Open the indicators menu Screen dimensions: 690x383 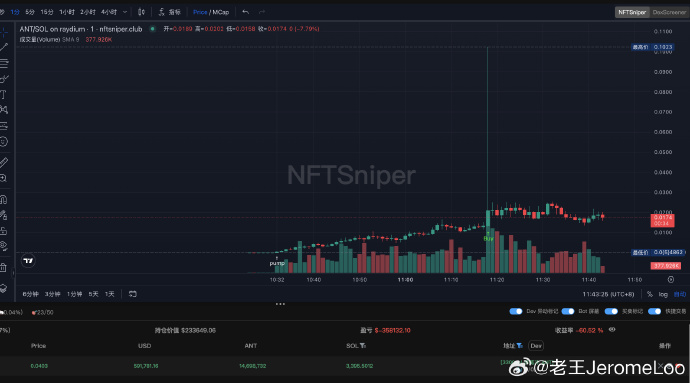(x=169, y=12)
